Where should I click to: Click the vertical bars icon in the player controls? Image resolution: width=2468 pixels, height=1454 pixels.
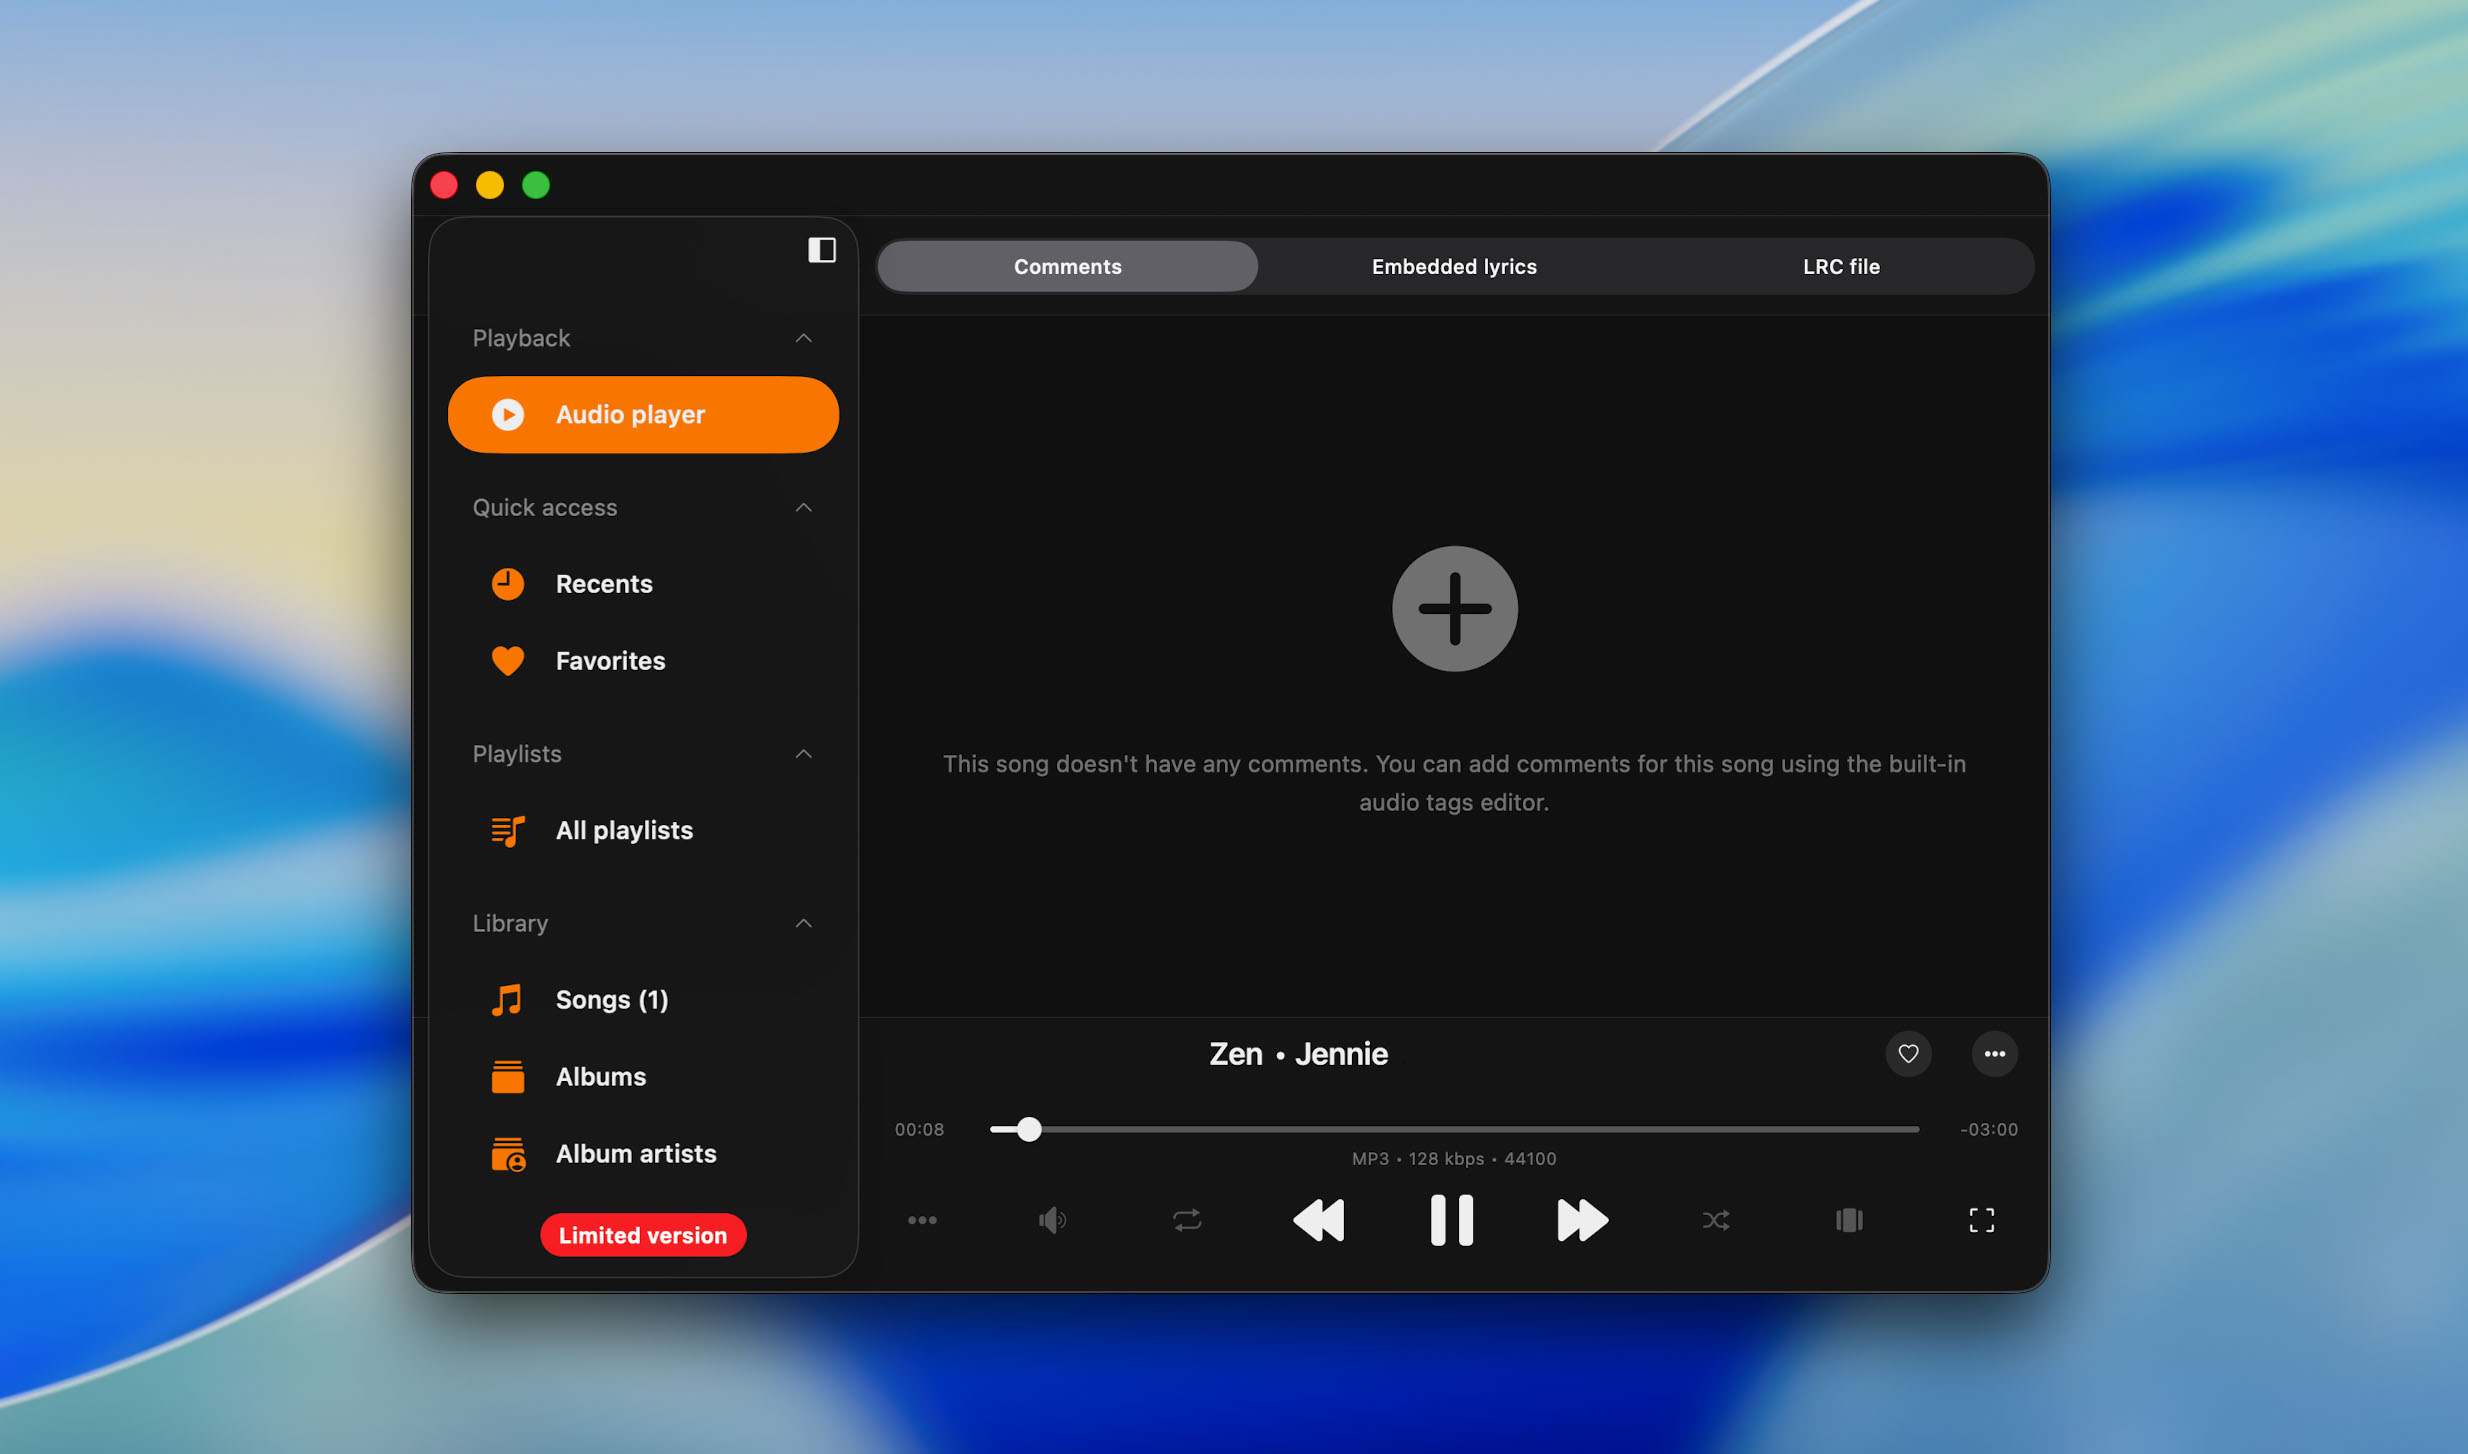(1848, 1219)
